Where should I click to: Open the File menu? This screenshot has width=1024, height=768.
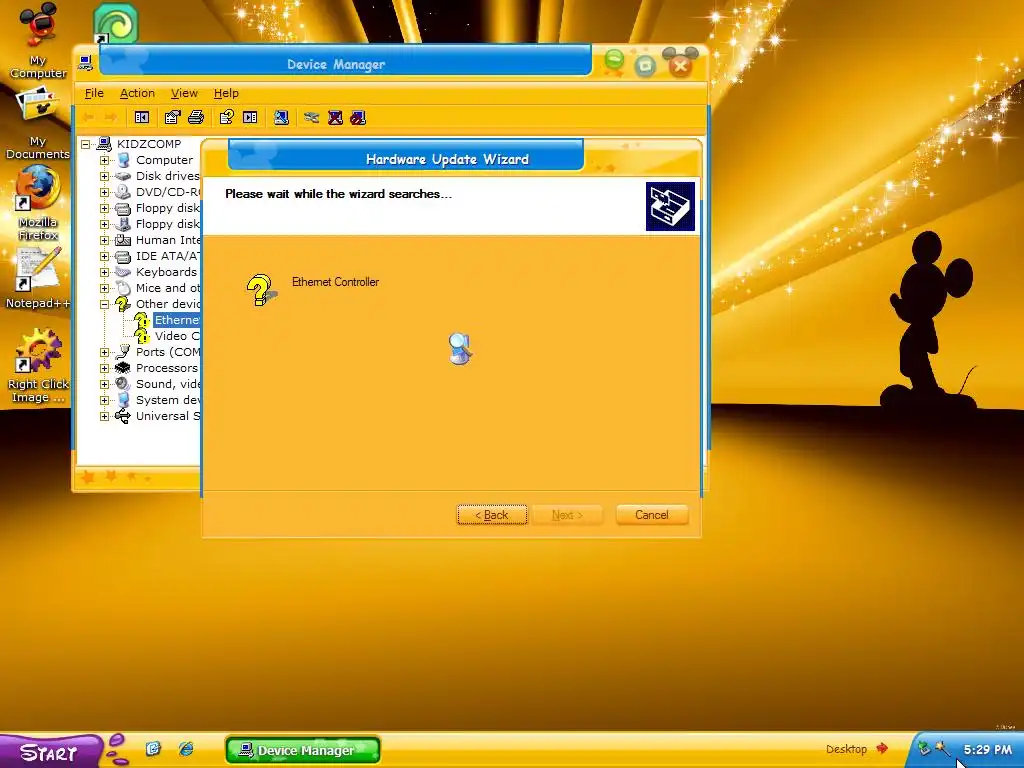[x=94, y=93]
